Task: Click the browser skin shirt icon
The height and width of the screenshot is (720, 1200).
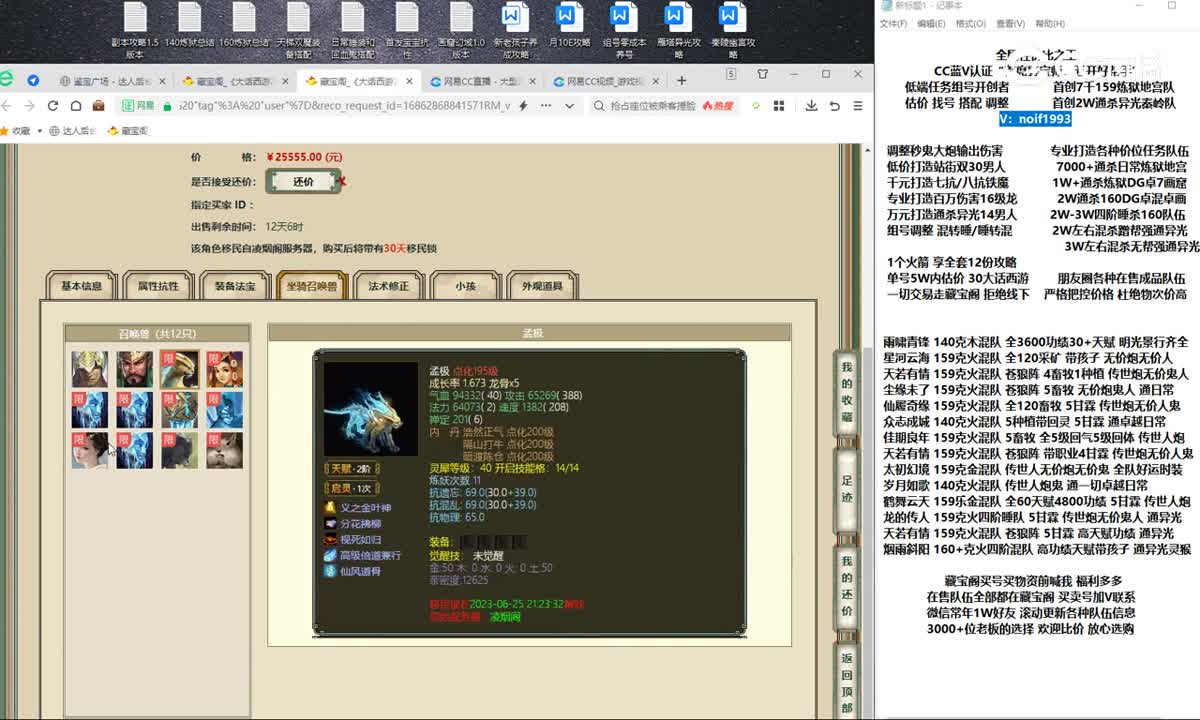Action: (x=763, y=74)
